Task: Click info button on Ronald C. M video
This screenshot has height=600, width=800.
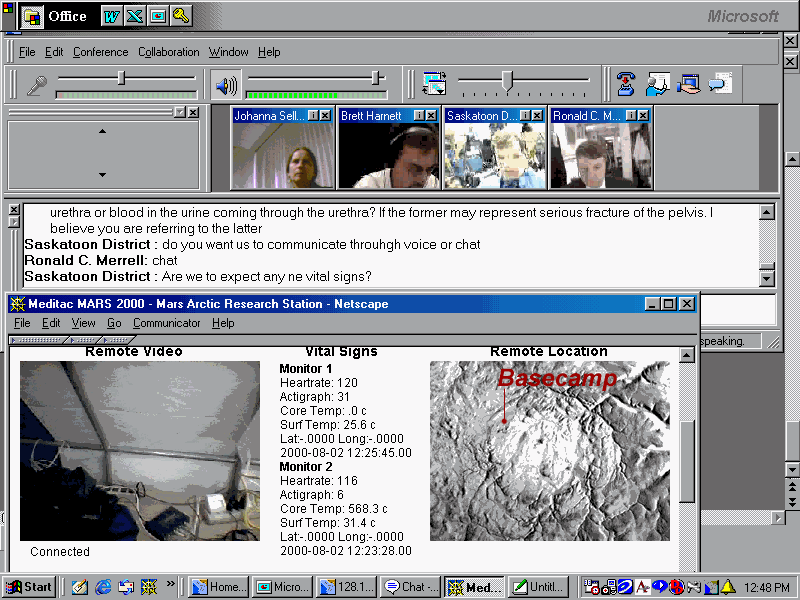Action: [631, 116]
